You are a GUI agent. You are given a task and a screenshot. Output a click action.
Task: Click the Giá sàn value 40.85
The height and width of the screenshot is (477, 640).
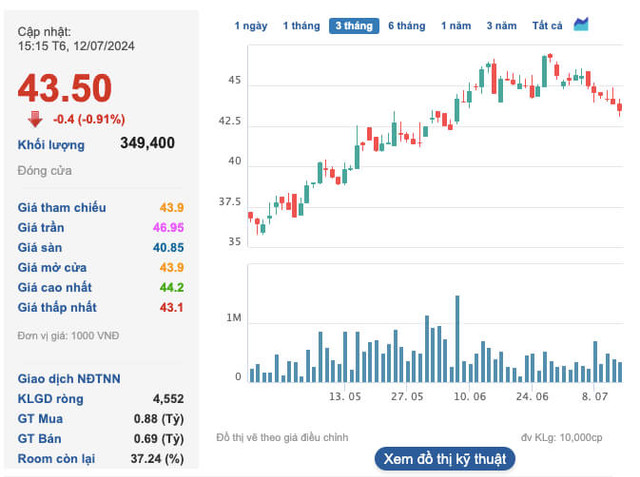pyautogui.click(x=166, y=248)
